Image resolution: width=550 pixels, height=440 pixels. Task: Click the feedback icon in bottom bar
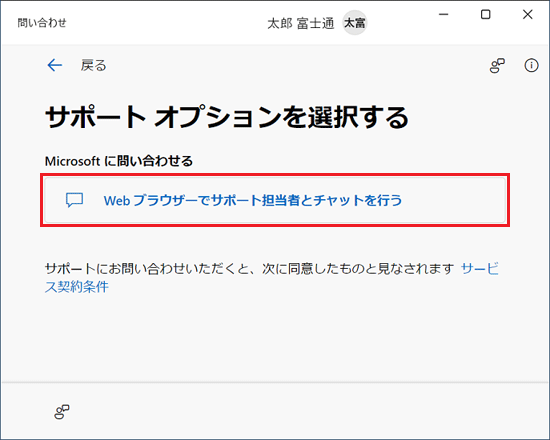click(62, 412)
